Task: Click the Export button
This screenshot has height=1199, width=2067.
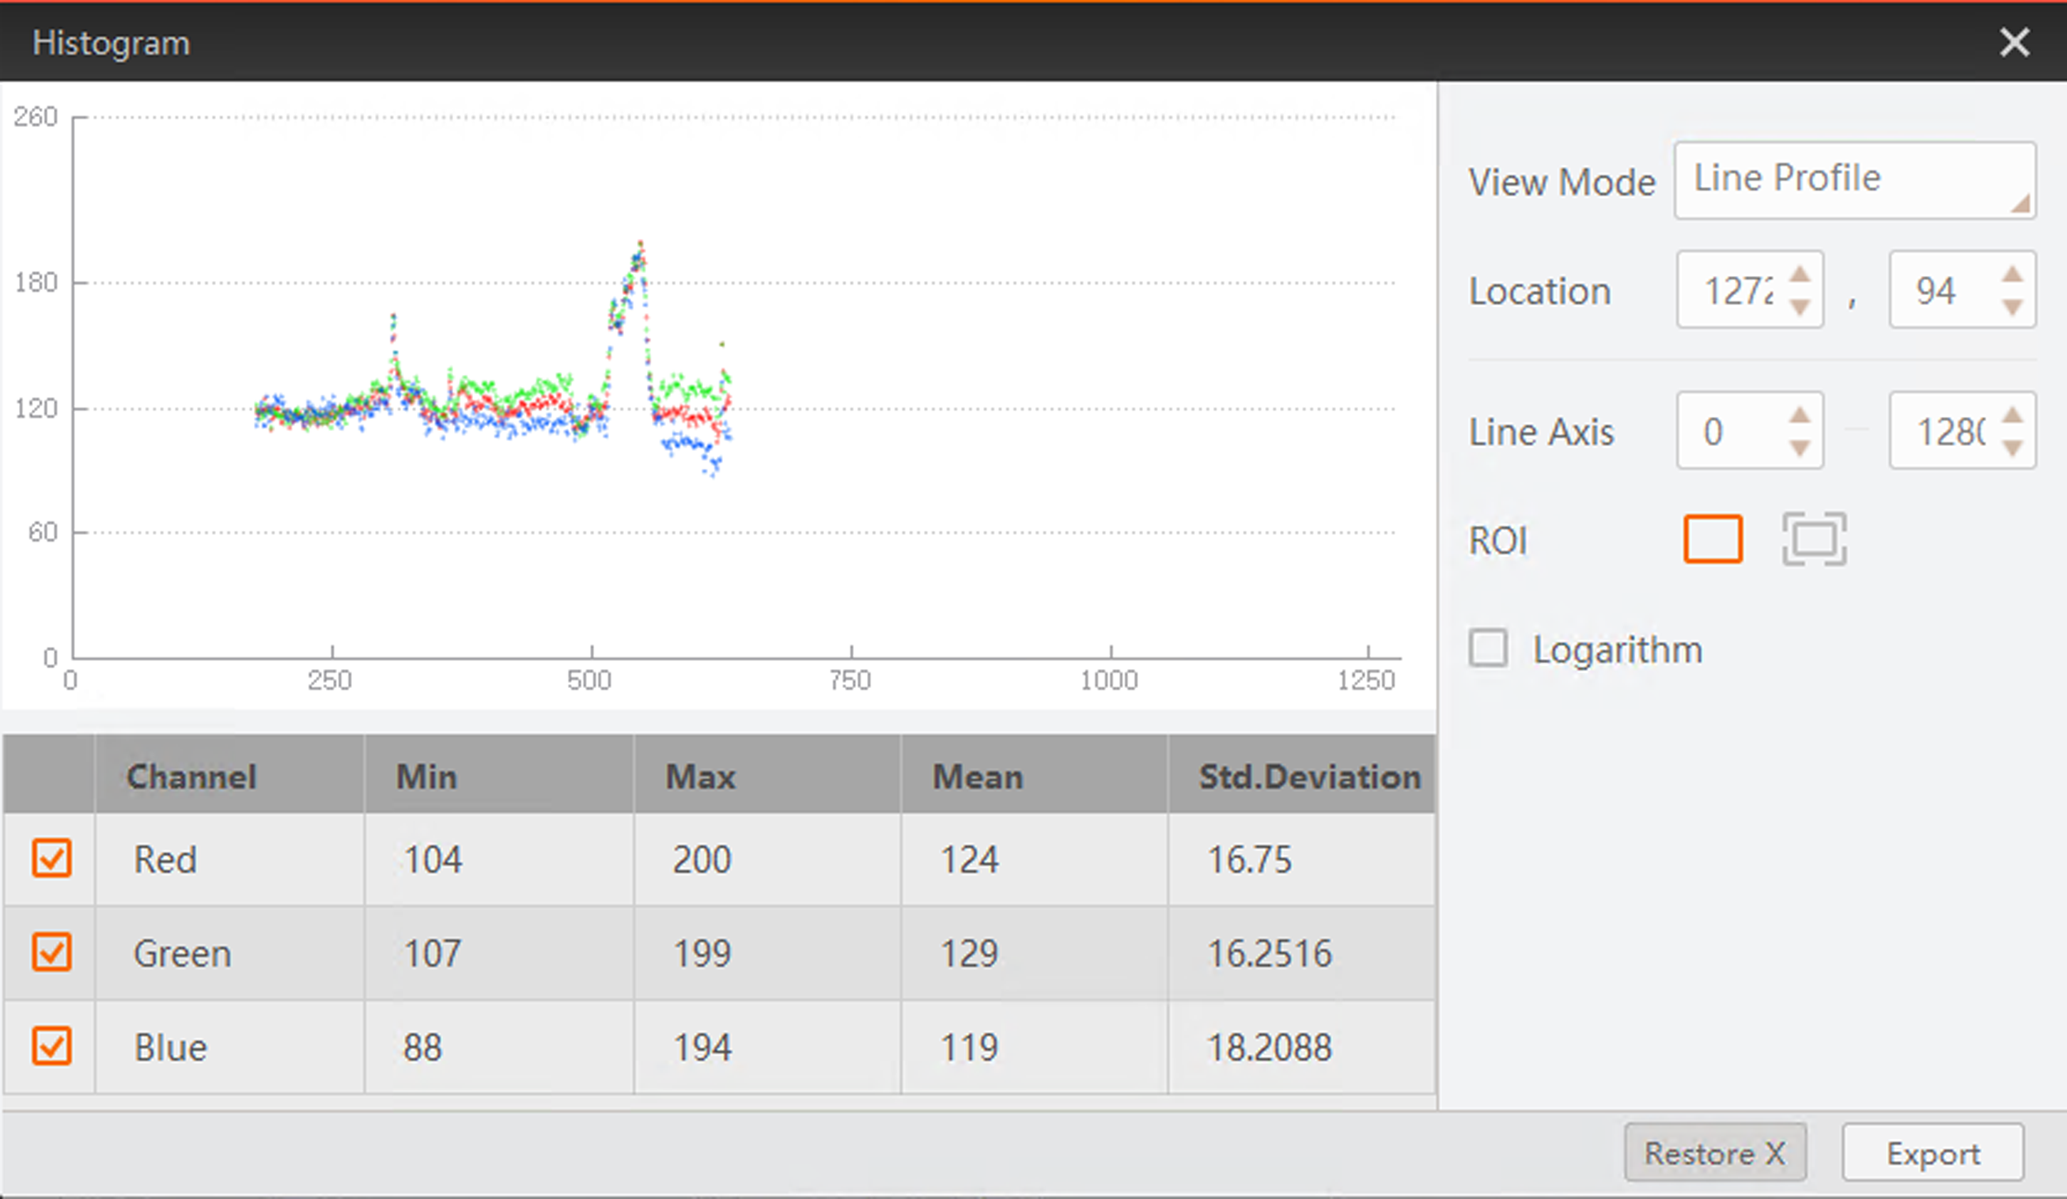Action: coord(1932,1153)
